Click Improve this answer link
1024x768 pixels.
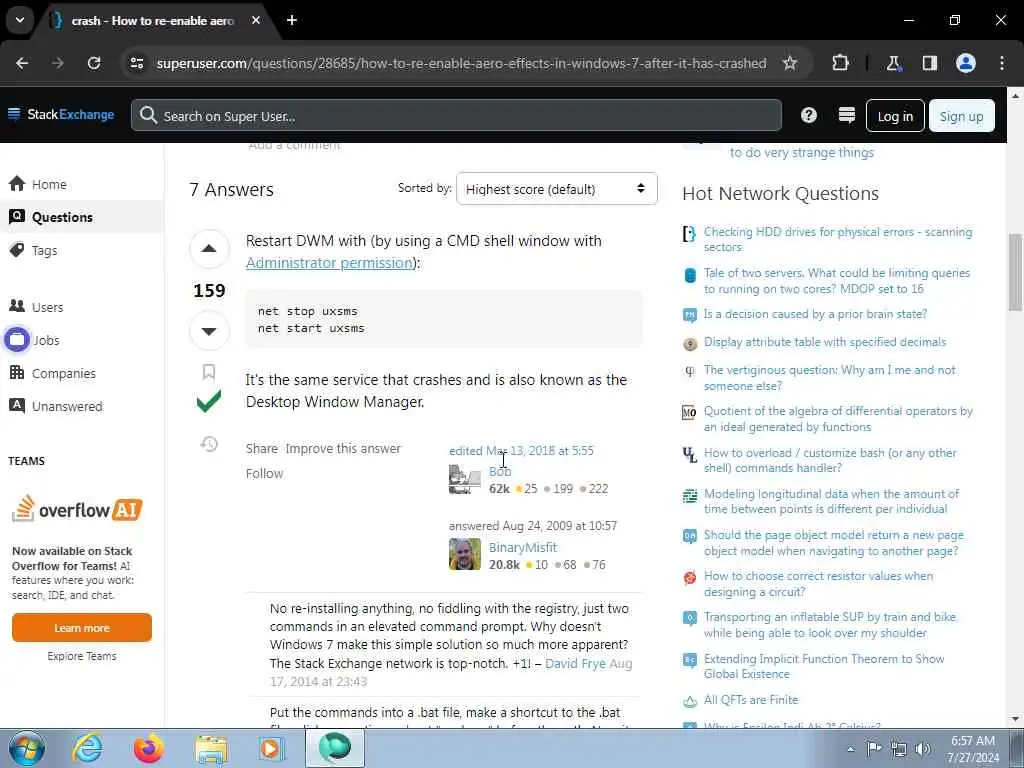click(343, 449)
